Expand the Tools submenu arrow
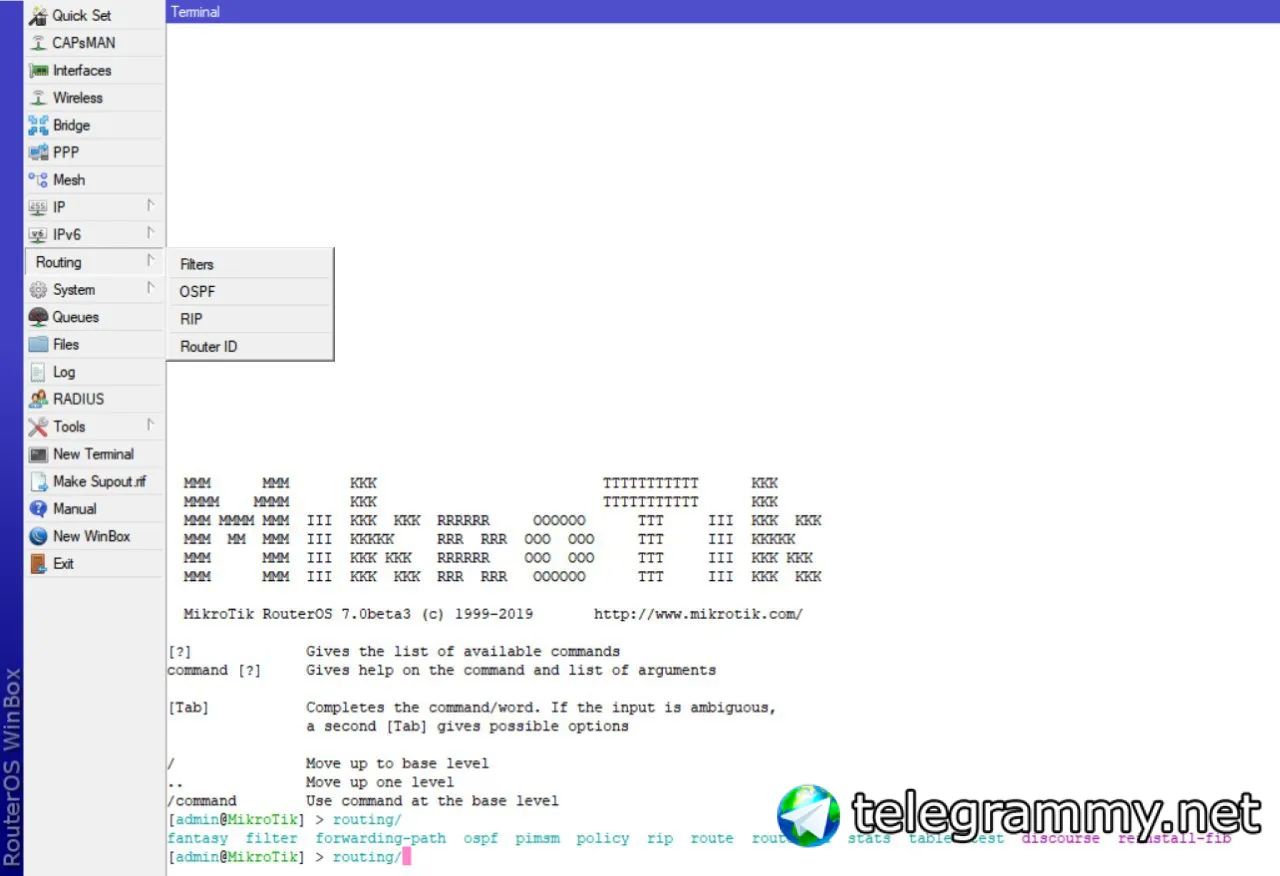This screenshot has height=876, width=1280. 150,425
